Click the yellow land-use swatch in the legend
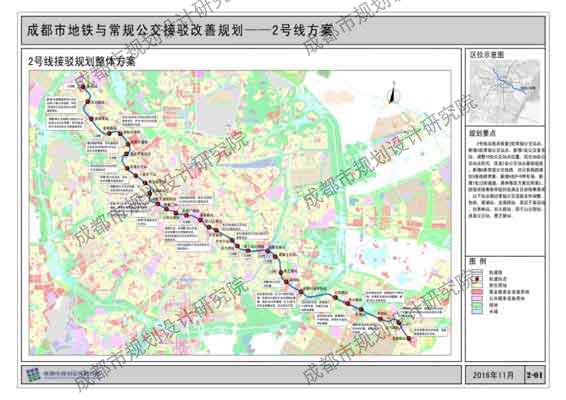The image size is (566, 400). (x=477, y=285)
